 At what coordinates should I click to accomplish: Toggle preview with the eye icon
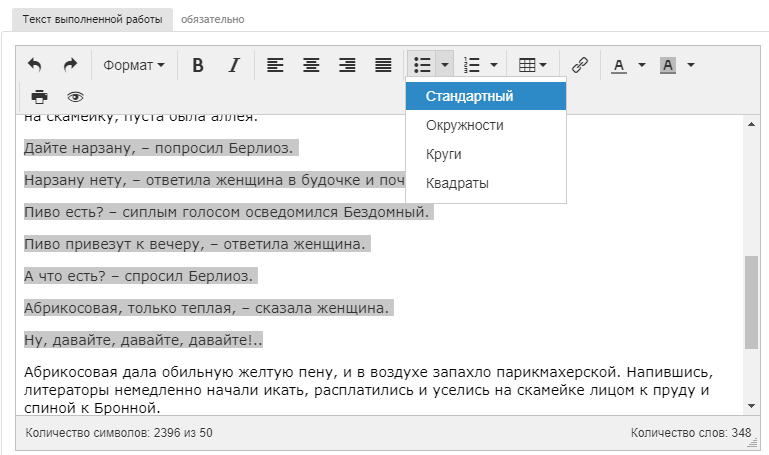coord(75,97)
